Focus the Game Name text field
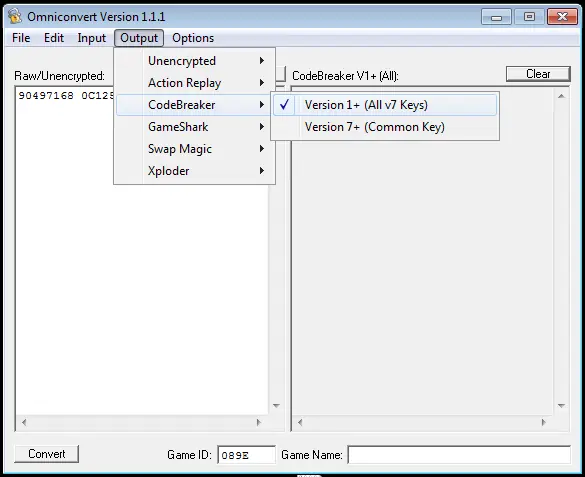This screenshot has height=477, width=585. point(459,455)
